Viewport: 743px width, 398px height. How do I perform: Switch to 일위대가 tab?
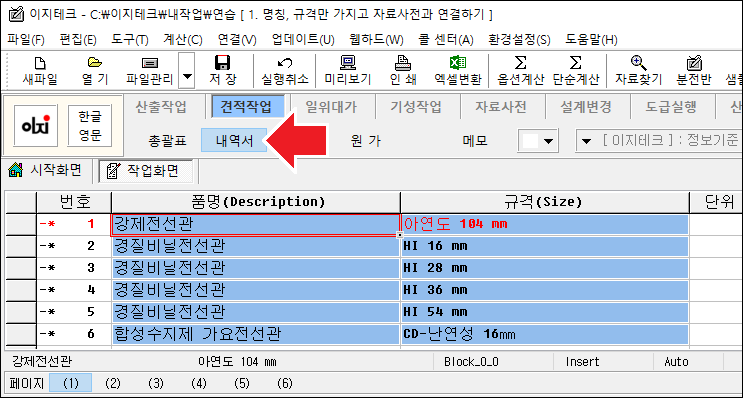[331, 107]
